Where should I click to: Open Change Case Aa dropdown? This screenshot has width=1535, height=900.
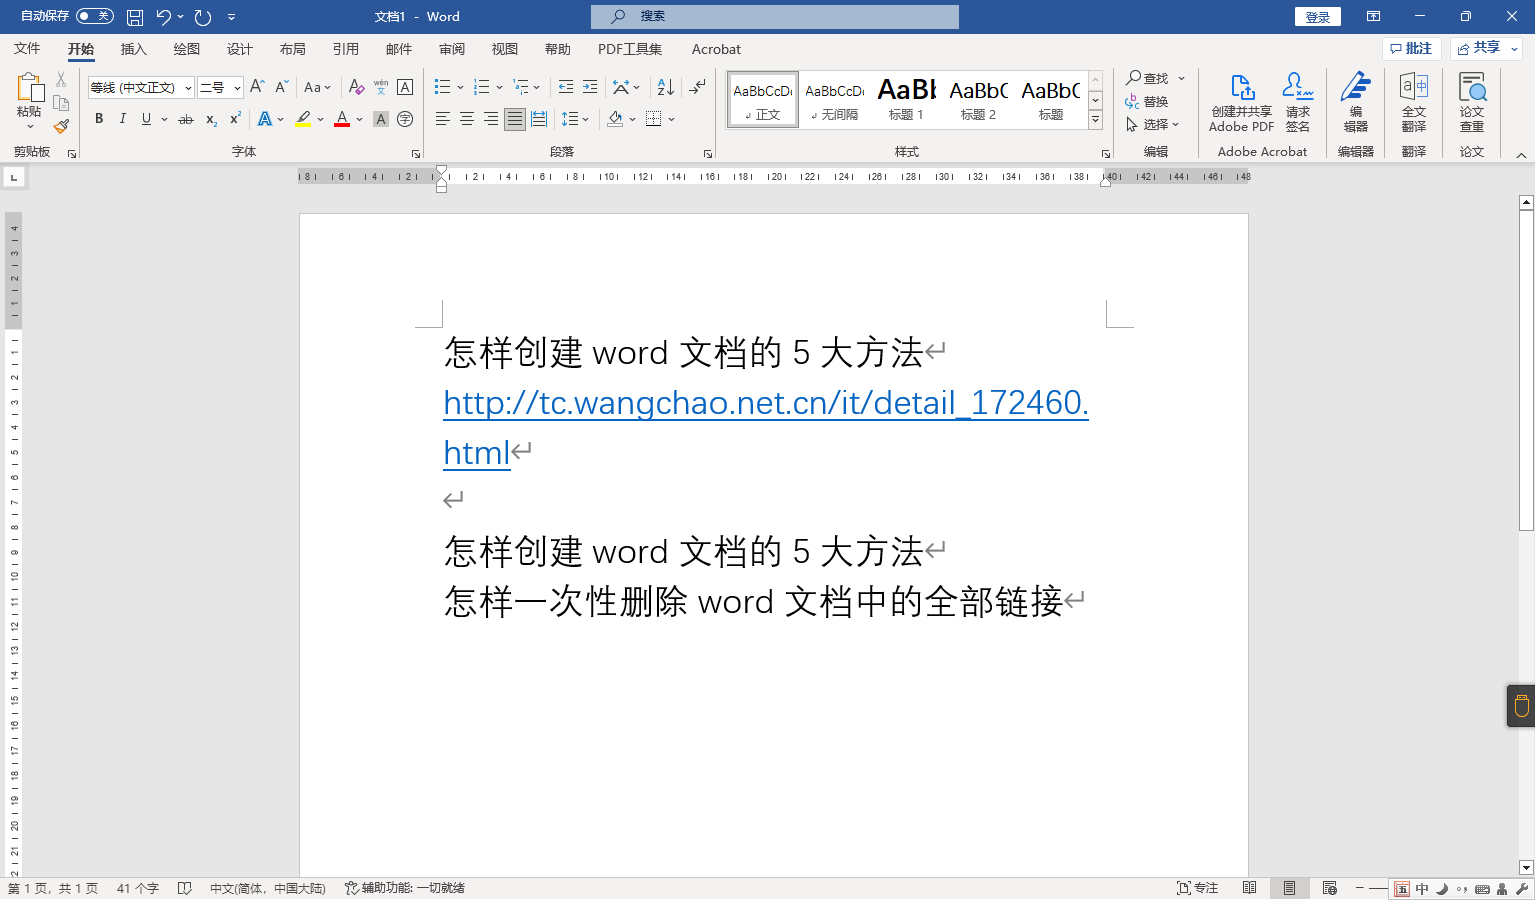click(317, 87)
